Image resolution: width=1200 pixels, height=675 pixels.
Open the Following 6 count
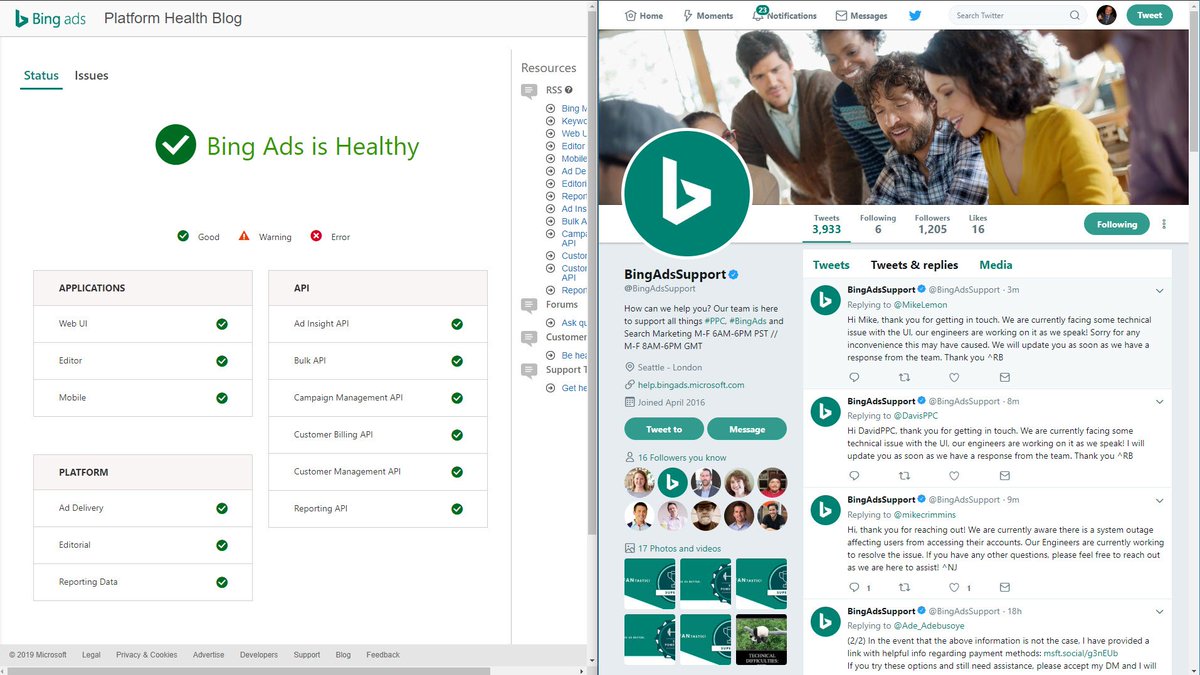click(x=878, y=224)
